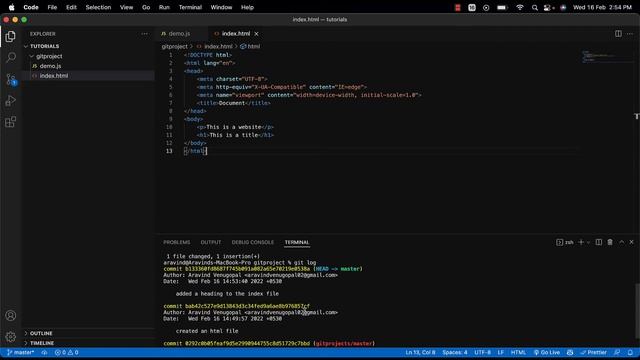This screenshot has width=640, height=360.
Task: Open the File menu
Action: [x=52, y=7]
